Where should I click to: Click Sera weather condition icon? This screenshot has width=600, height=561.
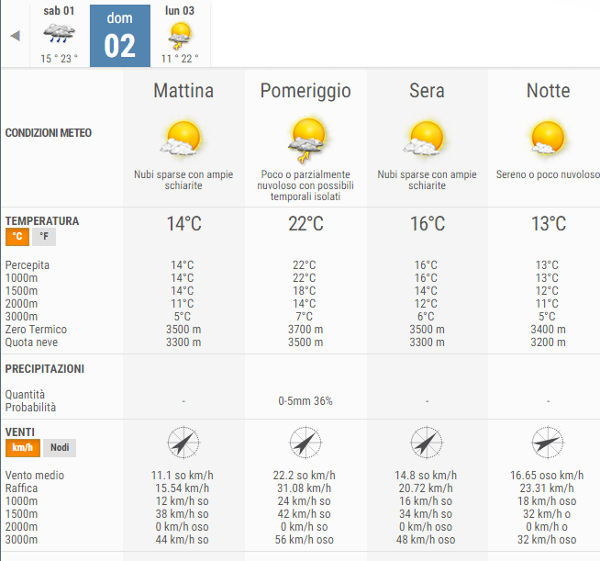(x=424, y=138)
